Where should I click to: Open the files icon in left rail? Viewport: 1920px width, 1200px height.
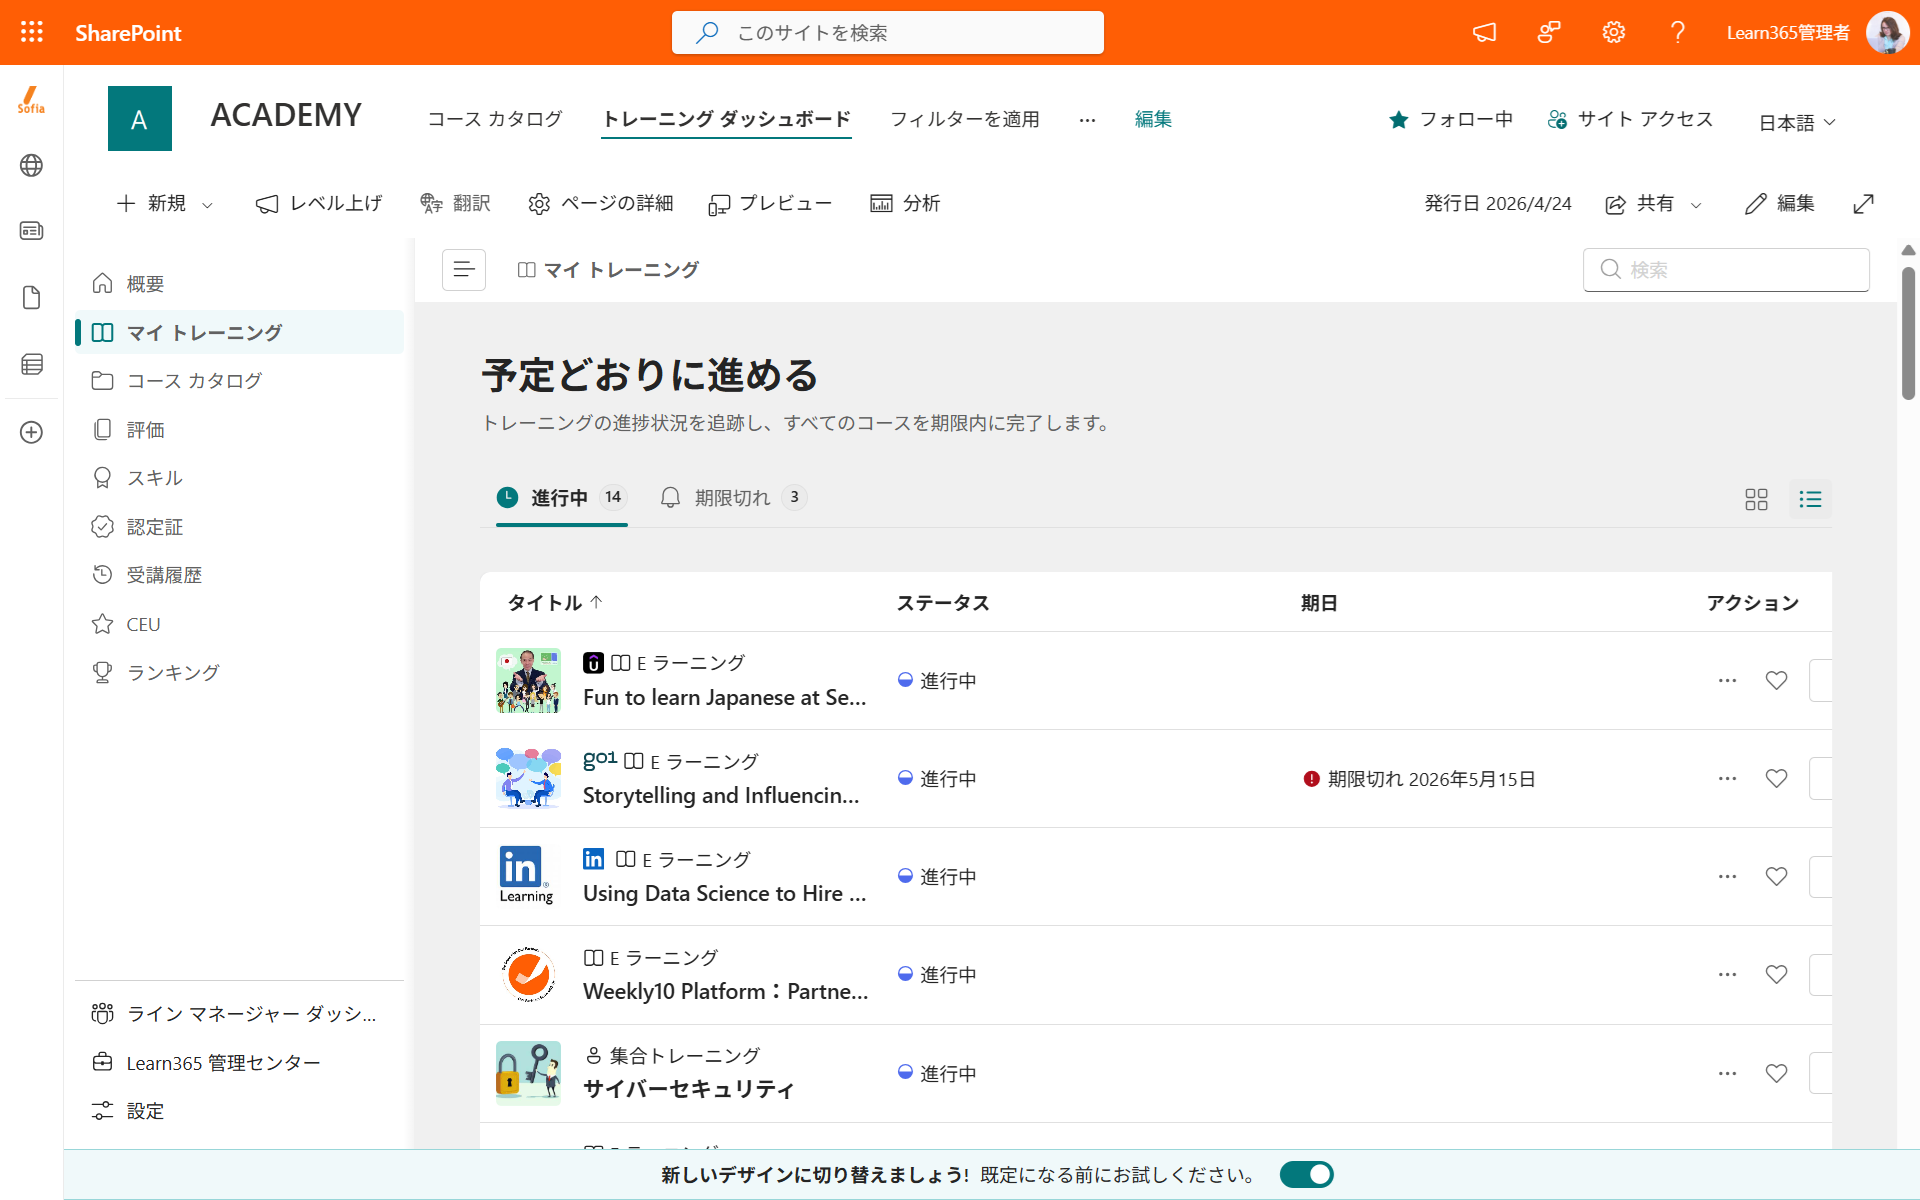click(x=31, y=298)
